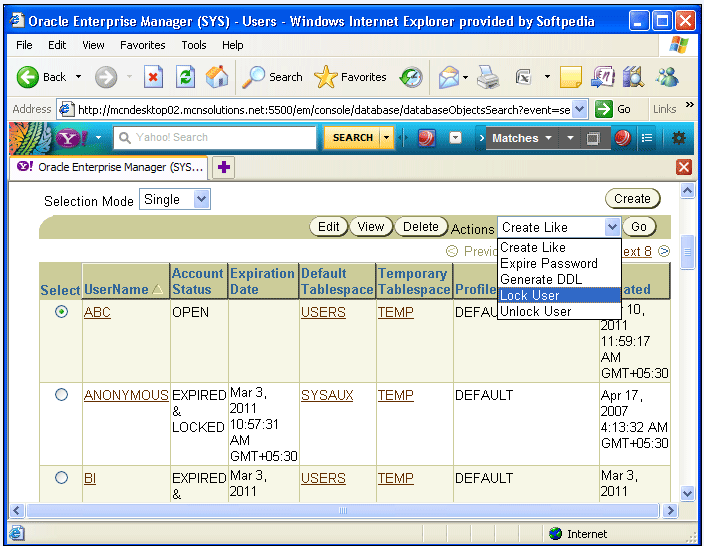Add a new tab with plus icon

[x=224, y=167]
